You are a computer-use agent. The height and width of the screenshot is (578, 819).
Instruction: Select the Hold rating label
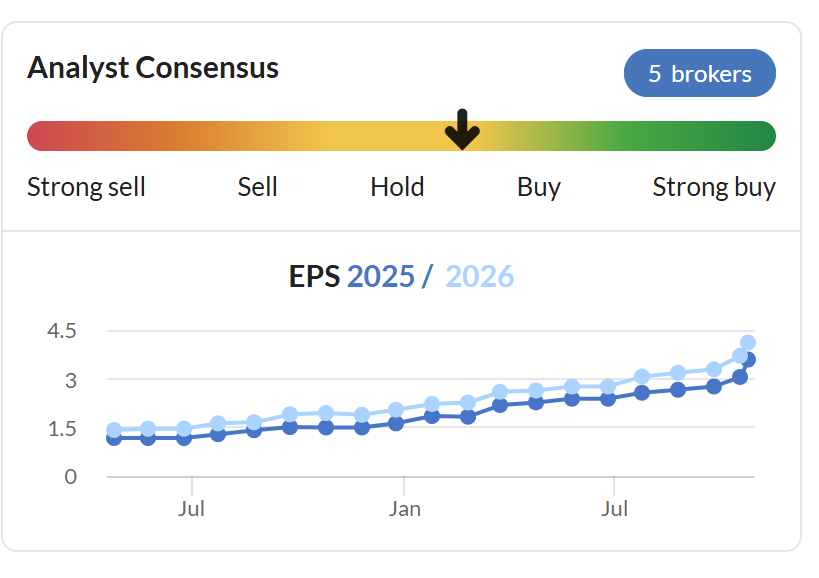point(397,187)
